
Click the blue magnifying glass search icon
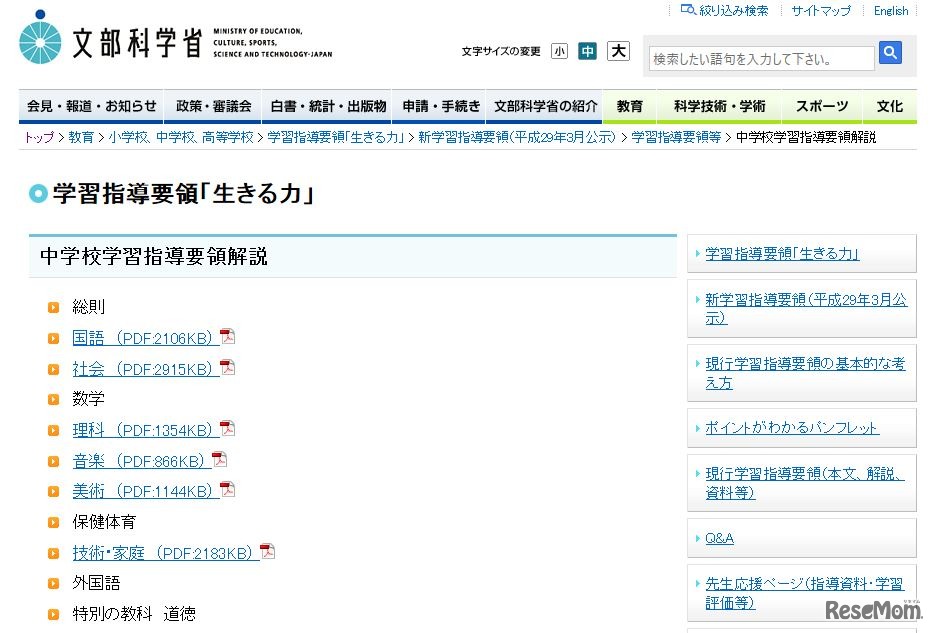[x=889, y=54]
